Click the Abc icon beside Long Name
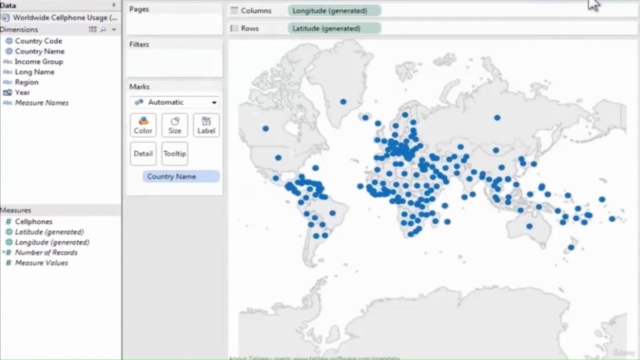Screen dimensions: 640x360 coord(8,72)
